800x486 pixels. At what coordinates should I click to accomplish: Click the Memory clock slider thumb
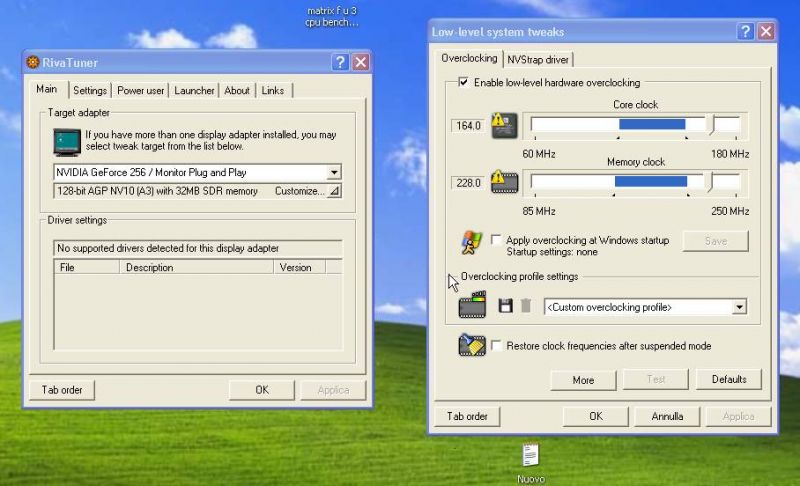(x=710, y=182)
